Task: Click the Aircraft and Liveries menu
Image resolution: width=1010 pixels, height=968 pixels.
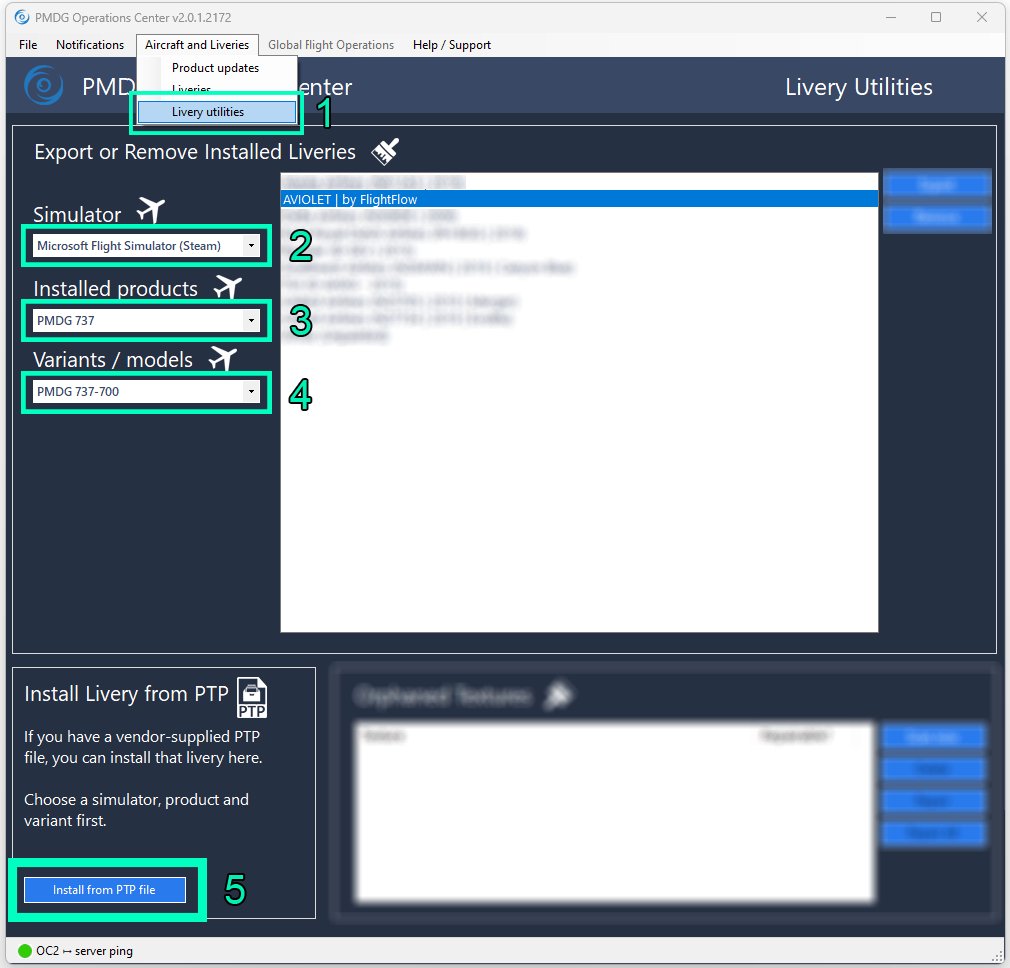Action: pyautogui.click(x=197, y=45)
